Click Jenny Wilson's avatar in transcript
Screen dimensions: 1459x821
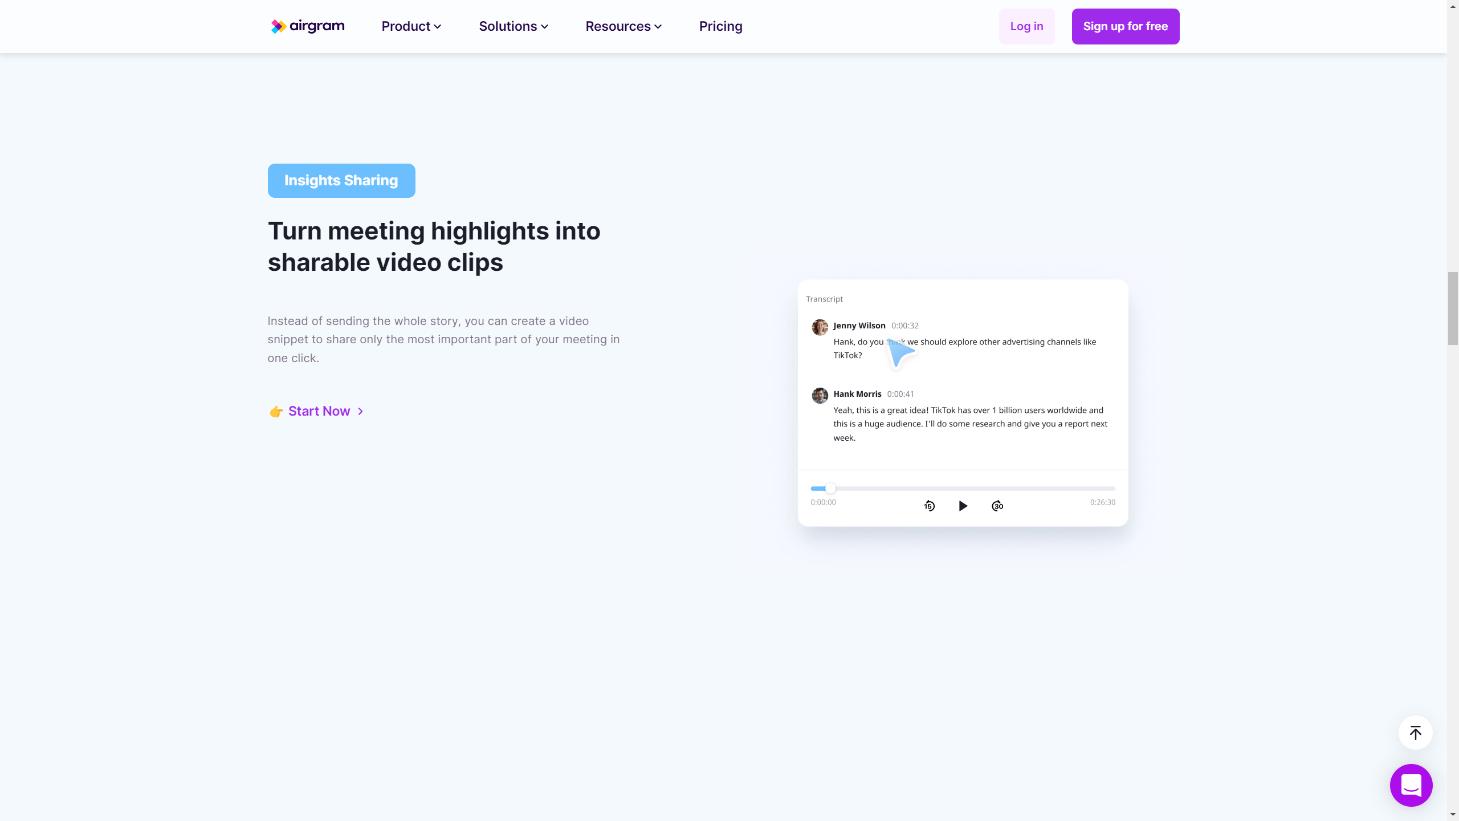coord(820,327)
